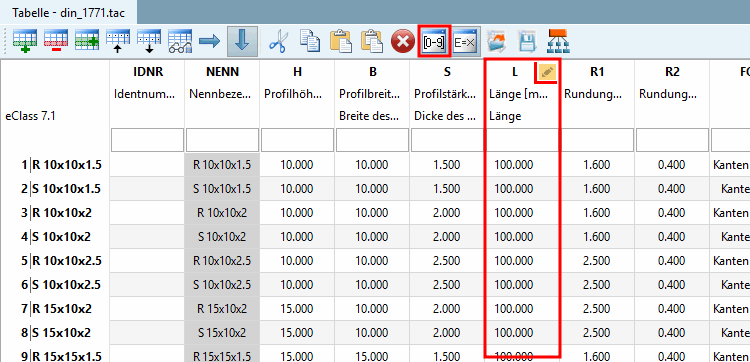Select the S column header

(x=447, y=72)
